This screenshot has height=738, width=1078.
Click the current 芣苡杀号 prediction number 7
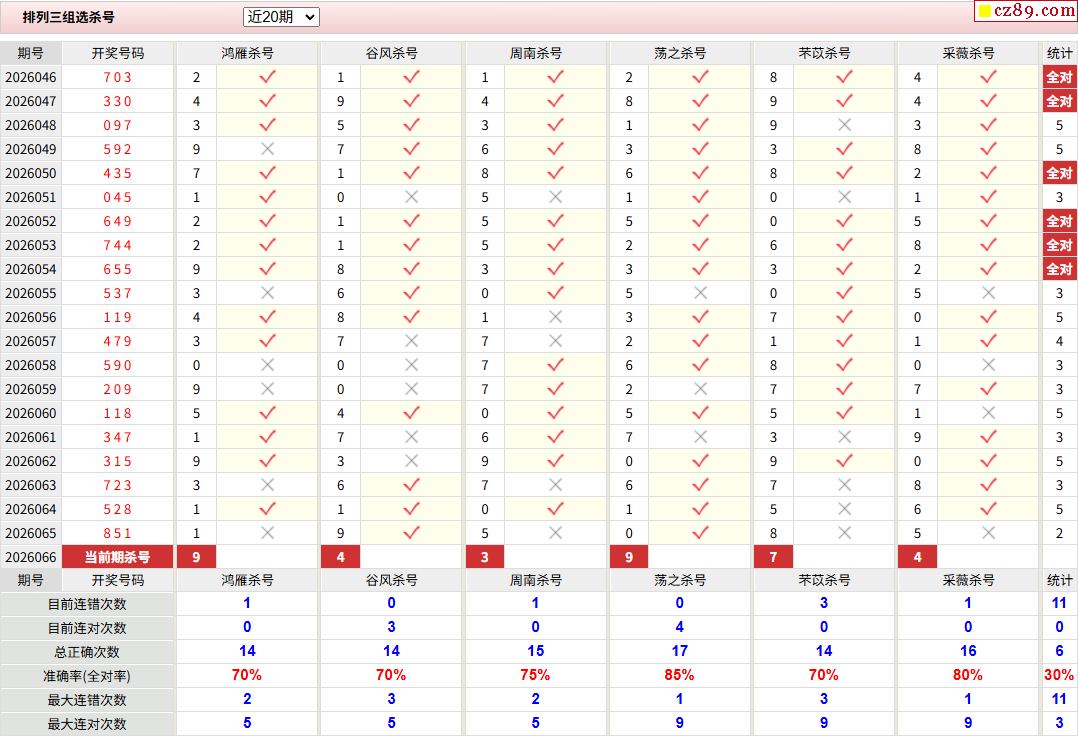pyautogui.click(x=773, y=557)
